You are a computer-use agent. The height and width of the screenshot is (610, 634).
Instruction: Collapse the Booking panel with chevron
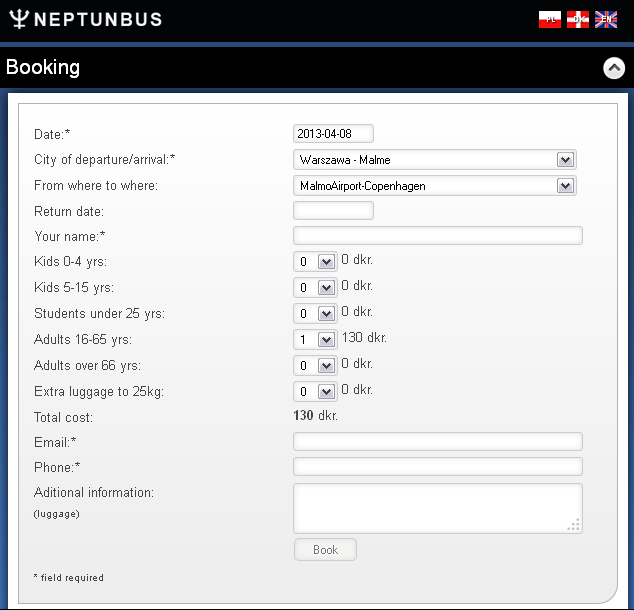[614, 68]
